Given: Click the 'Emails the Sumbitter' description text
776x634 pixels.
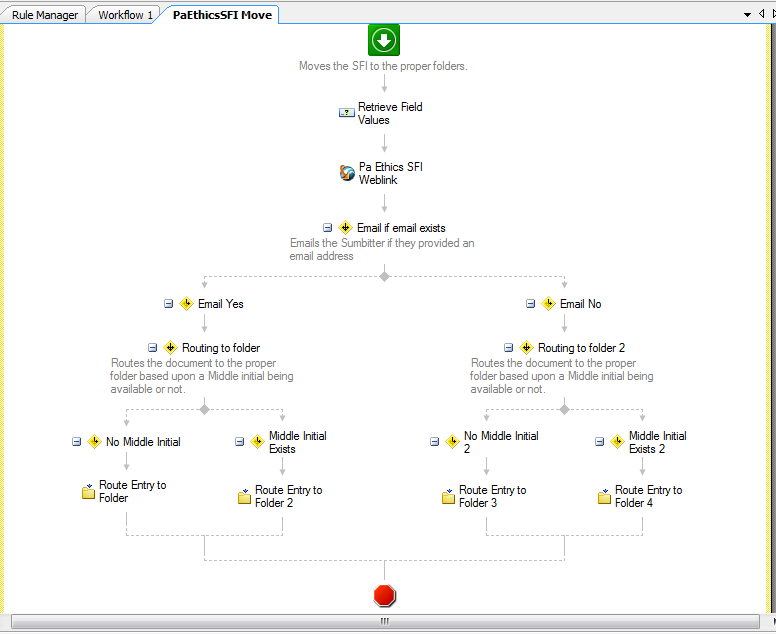Looking at the screenshot, I should (382, 249).
